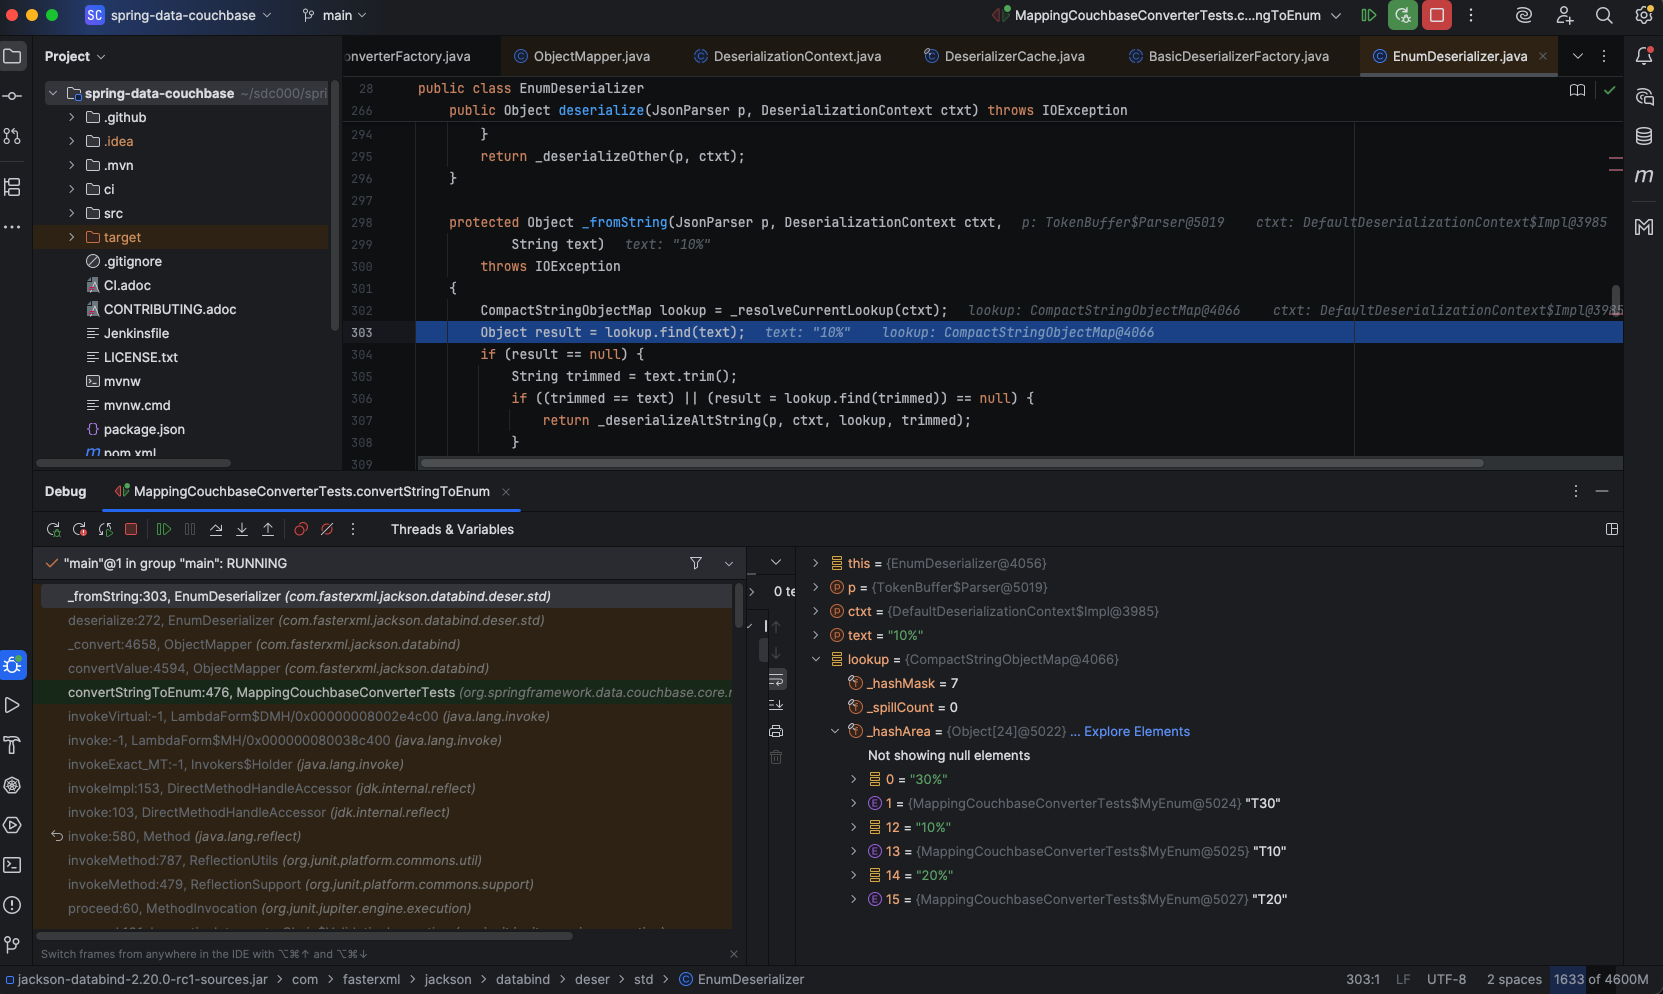Select the EnumDeserializer.java tab
Screen dimensions: 1663x994
point(1460,56)
